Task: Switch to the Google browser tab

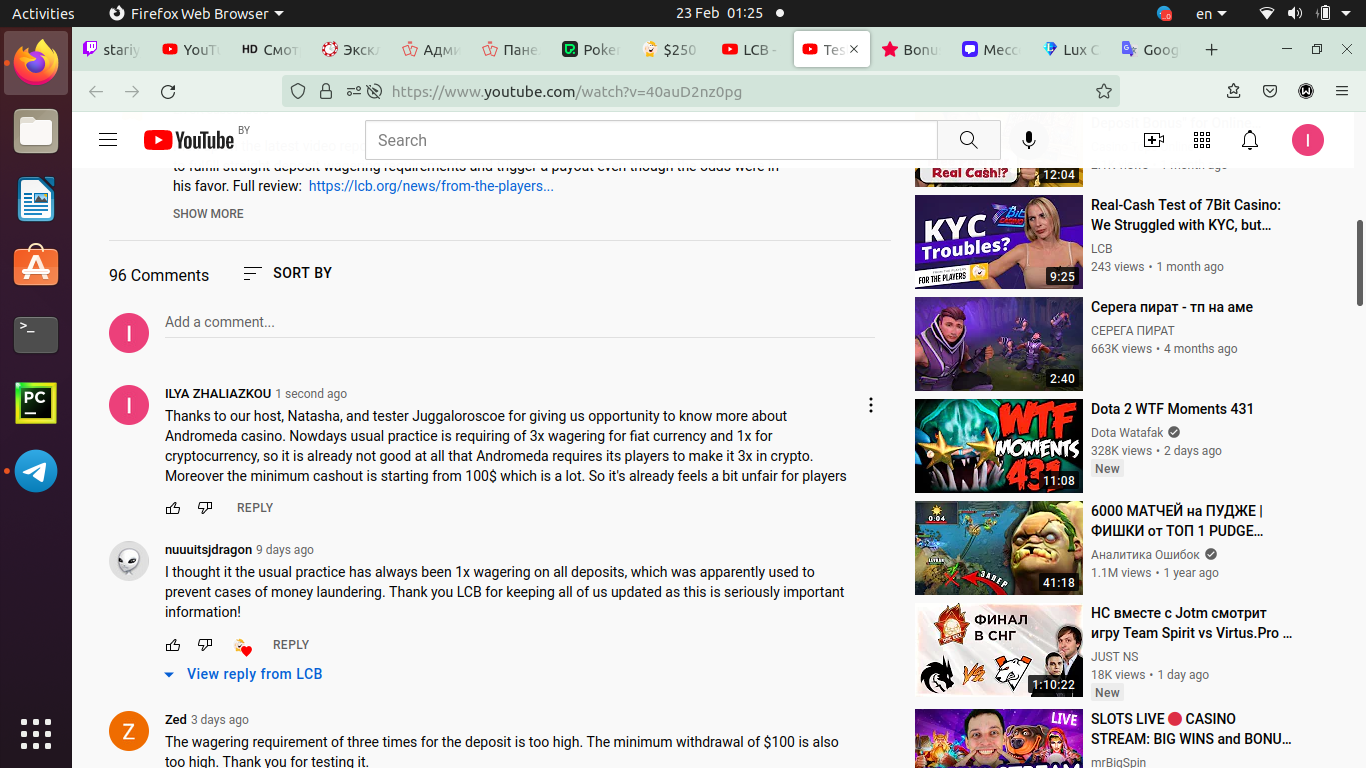Action: pyautogui.click(x=1150, y=50)
